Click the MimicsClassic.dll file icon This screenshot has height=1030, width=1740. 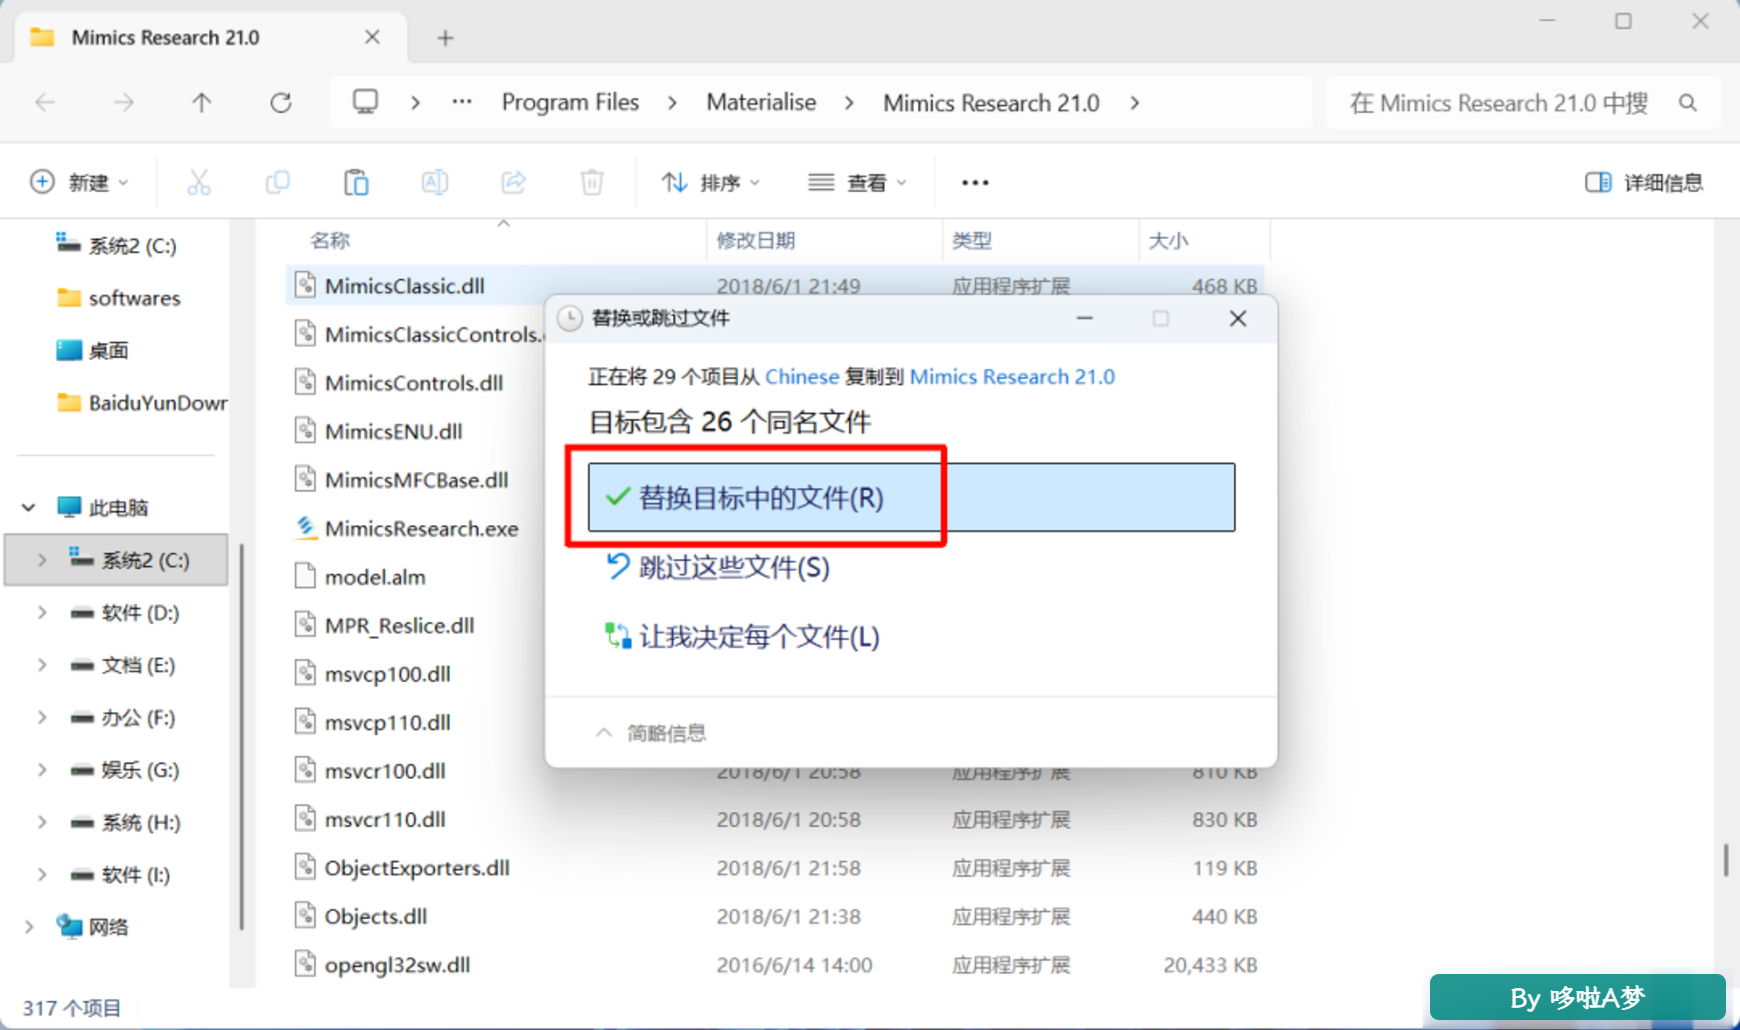coord(306,285)
